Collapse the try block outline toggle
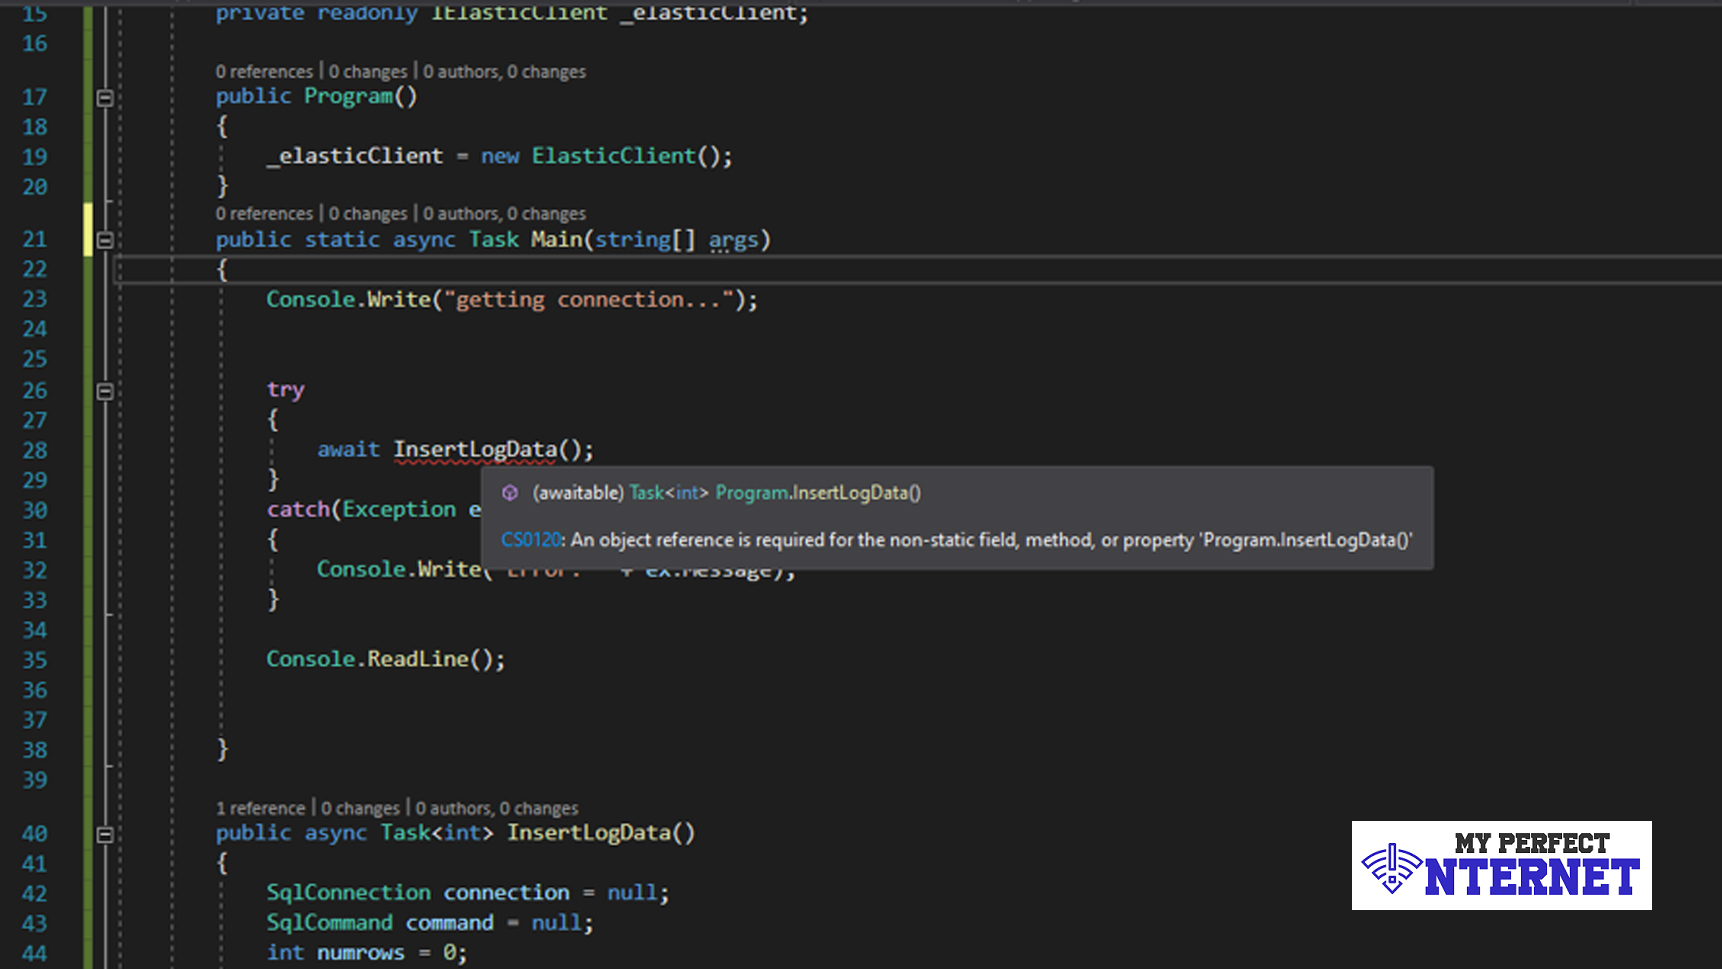This screenshot has width=1722, height=969. 105,391
